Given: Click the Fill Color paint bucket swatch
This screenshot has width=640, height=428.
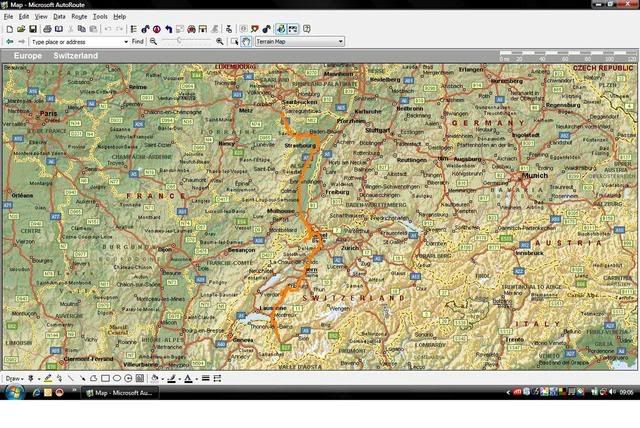Looking at the screenshot, I should (155, 379).
